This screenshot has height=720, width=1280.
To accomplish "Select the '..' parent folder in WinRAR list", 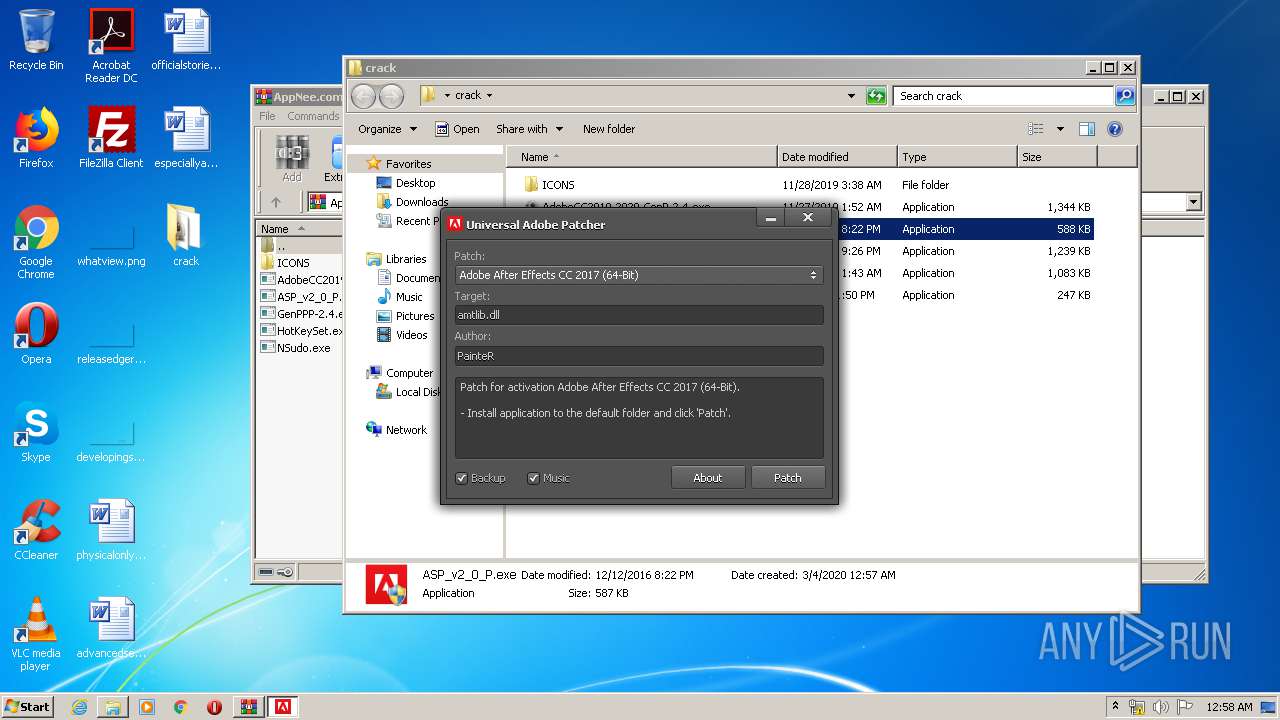I will click(x=272, y=246).
